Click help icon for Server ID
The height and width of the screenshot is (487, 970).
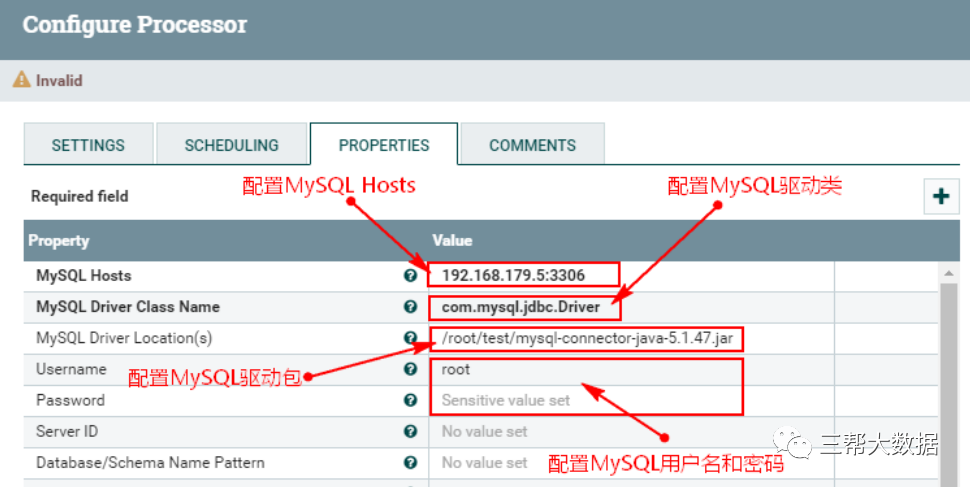pos(410,431)
